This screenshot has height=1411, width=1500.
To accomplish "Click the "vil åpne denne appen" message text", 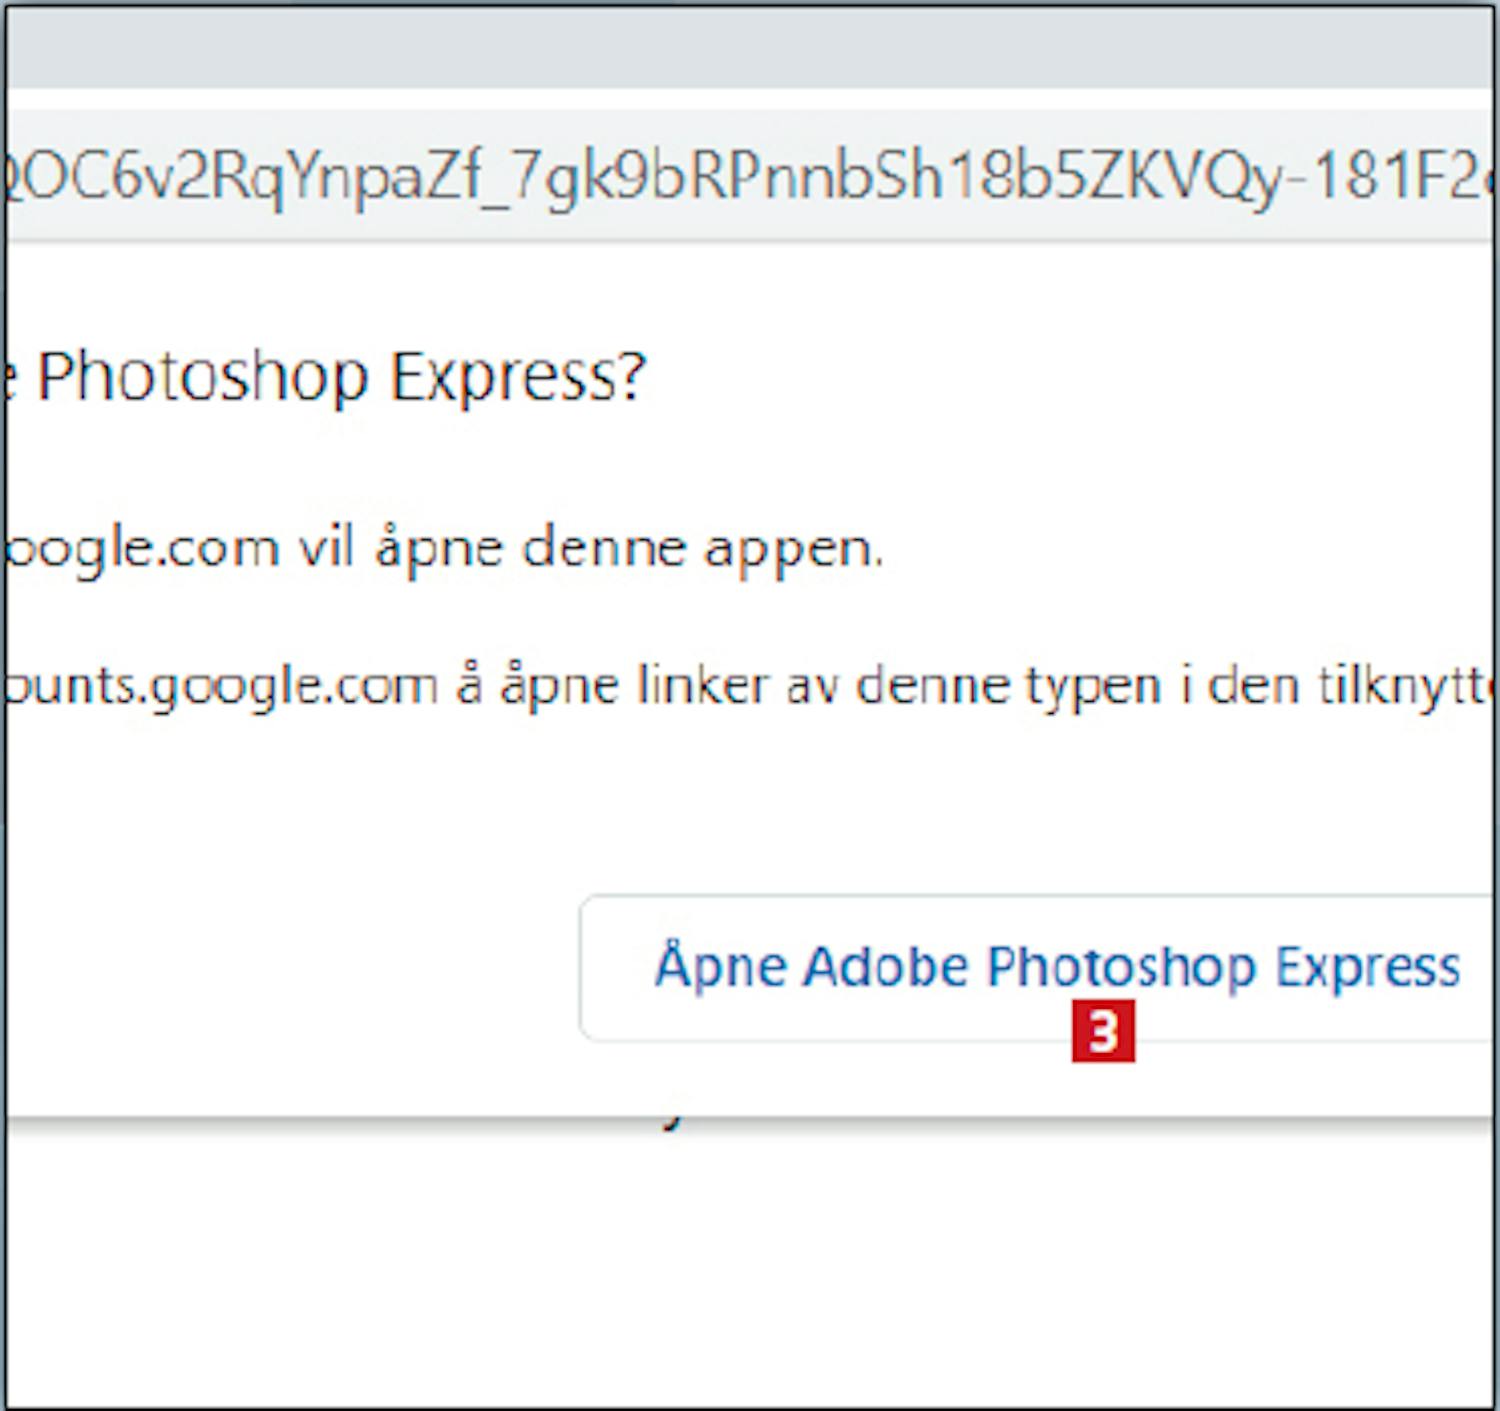I will coord(592,548).
